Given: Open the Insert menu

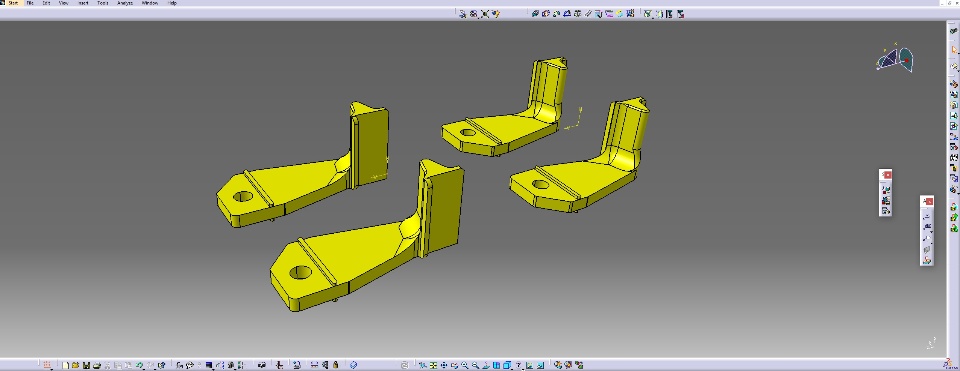Looking at the screenshot, I should pyautogui.click(x=83, y=3).
